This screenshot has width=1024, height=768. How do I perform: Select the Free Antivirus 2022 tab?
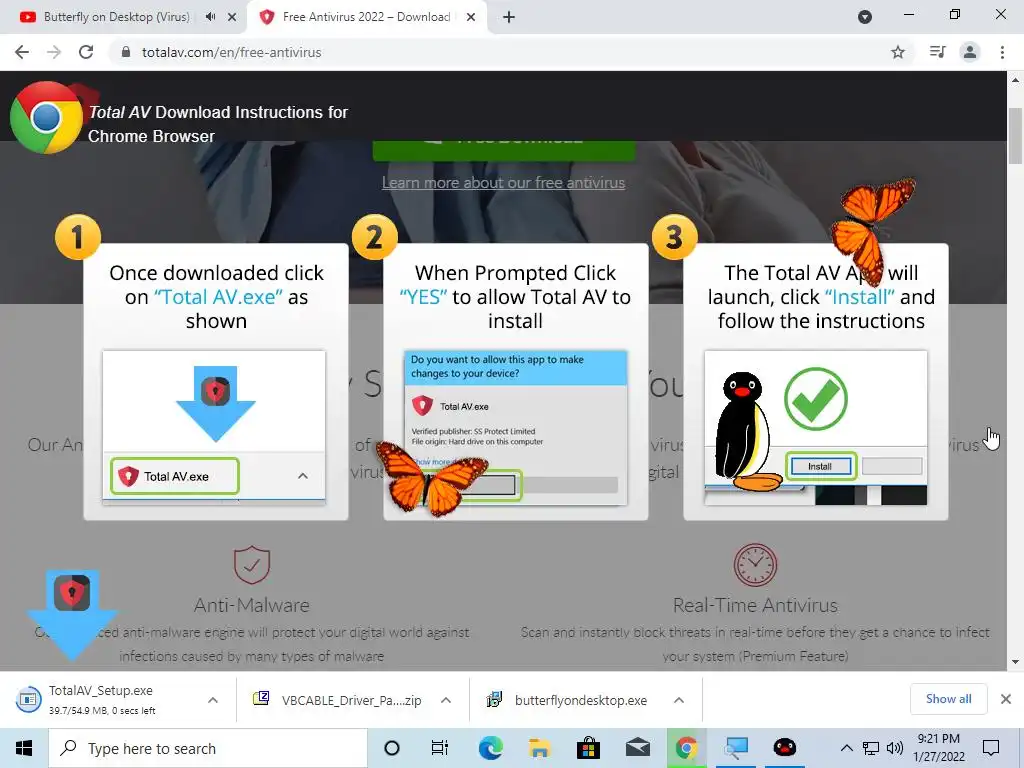click(366, 17)
